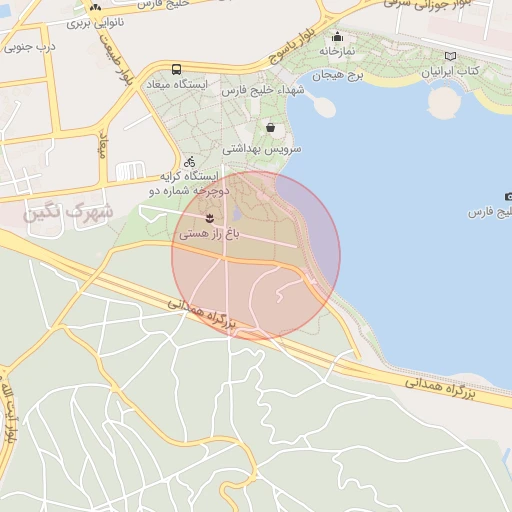Click the camera icon on the lake
The height and width of the screenshot is (512, 512).
[x=508, y=197]
